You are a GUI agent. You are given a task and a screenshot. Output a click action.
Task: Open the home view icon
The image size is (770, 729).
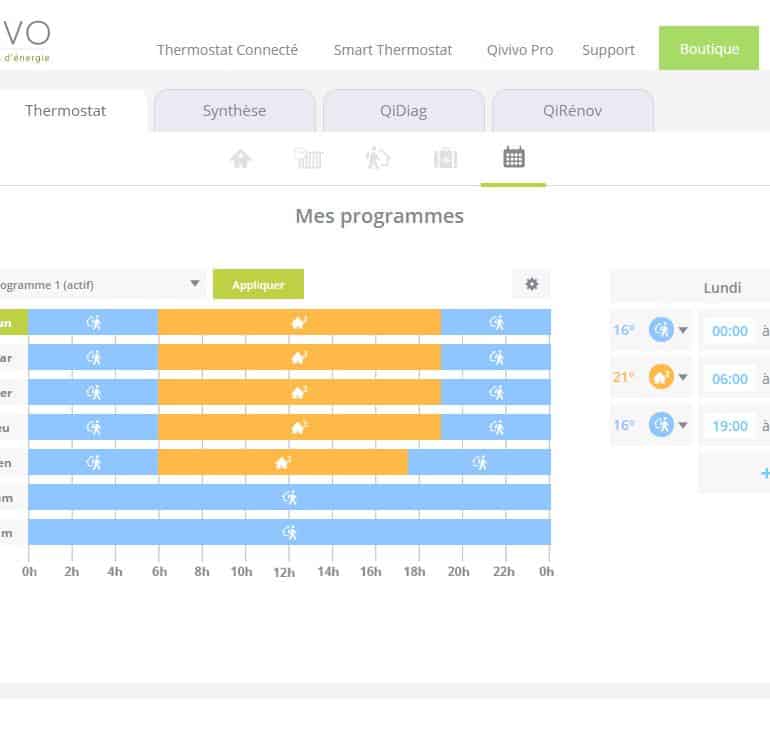point(240,159)
